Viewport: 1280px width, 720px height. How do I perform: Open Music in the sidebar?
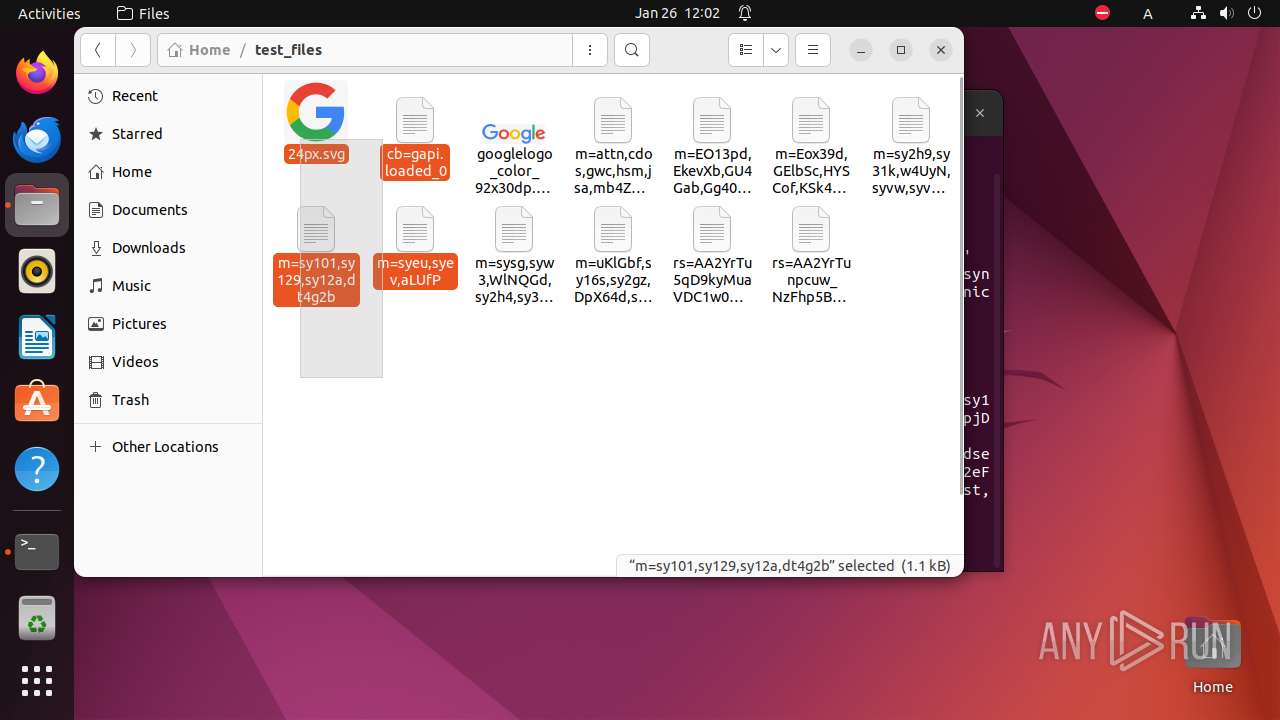[x=168, y=286]
